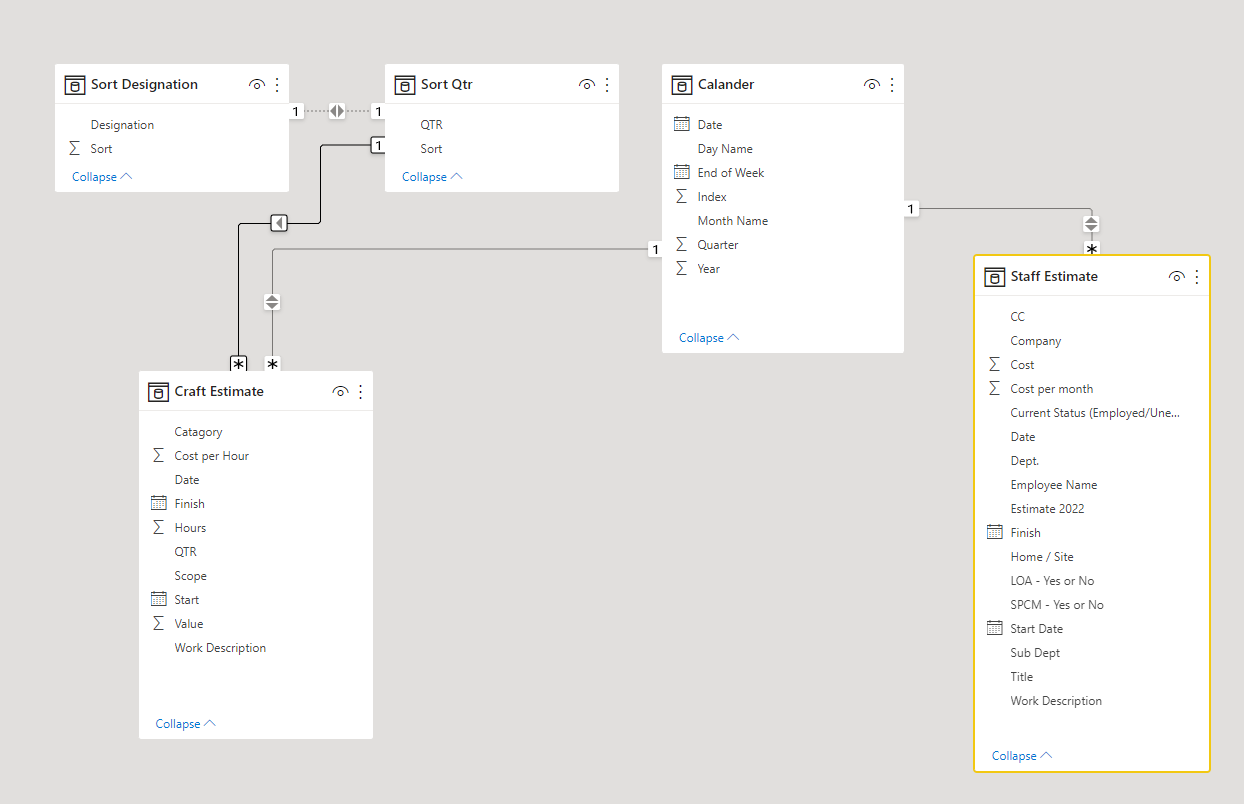Select the cross-filter arrow on Calander–Craft Estimate relationship
The width and height of the screenshot is (1244, 804).
coord(272,301)
